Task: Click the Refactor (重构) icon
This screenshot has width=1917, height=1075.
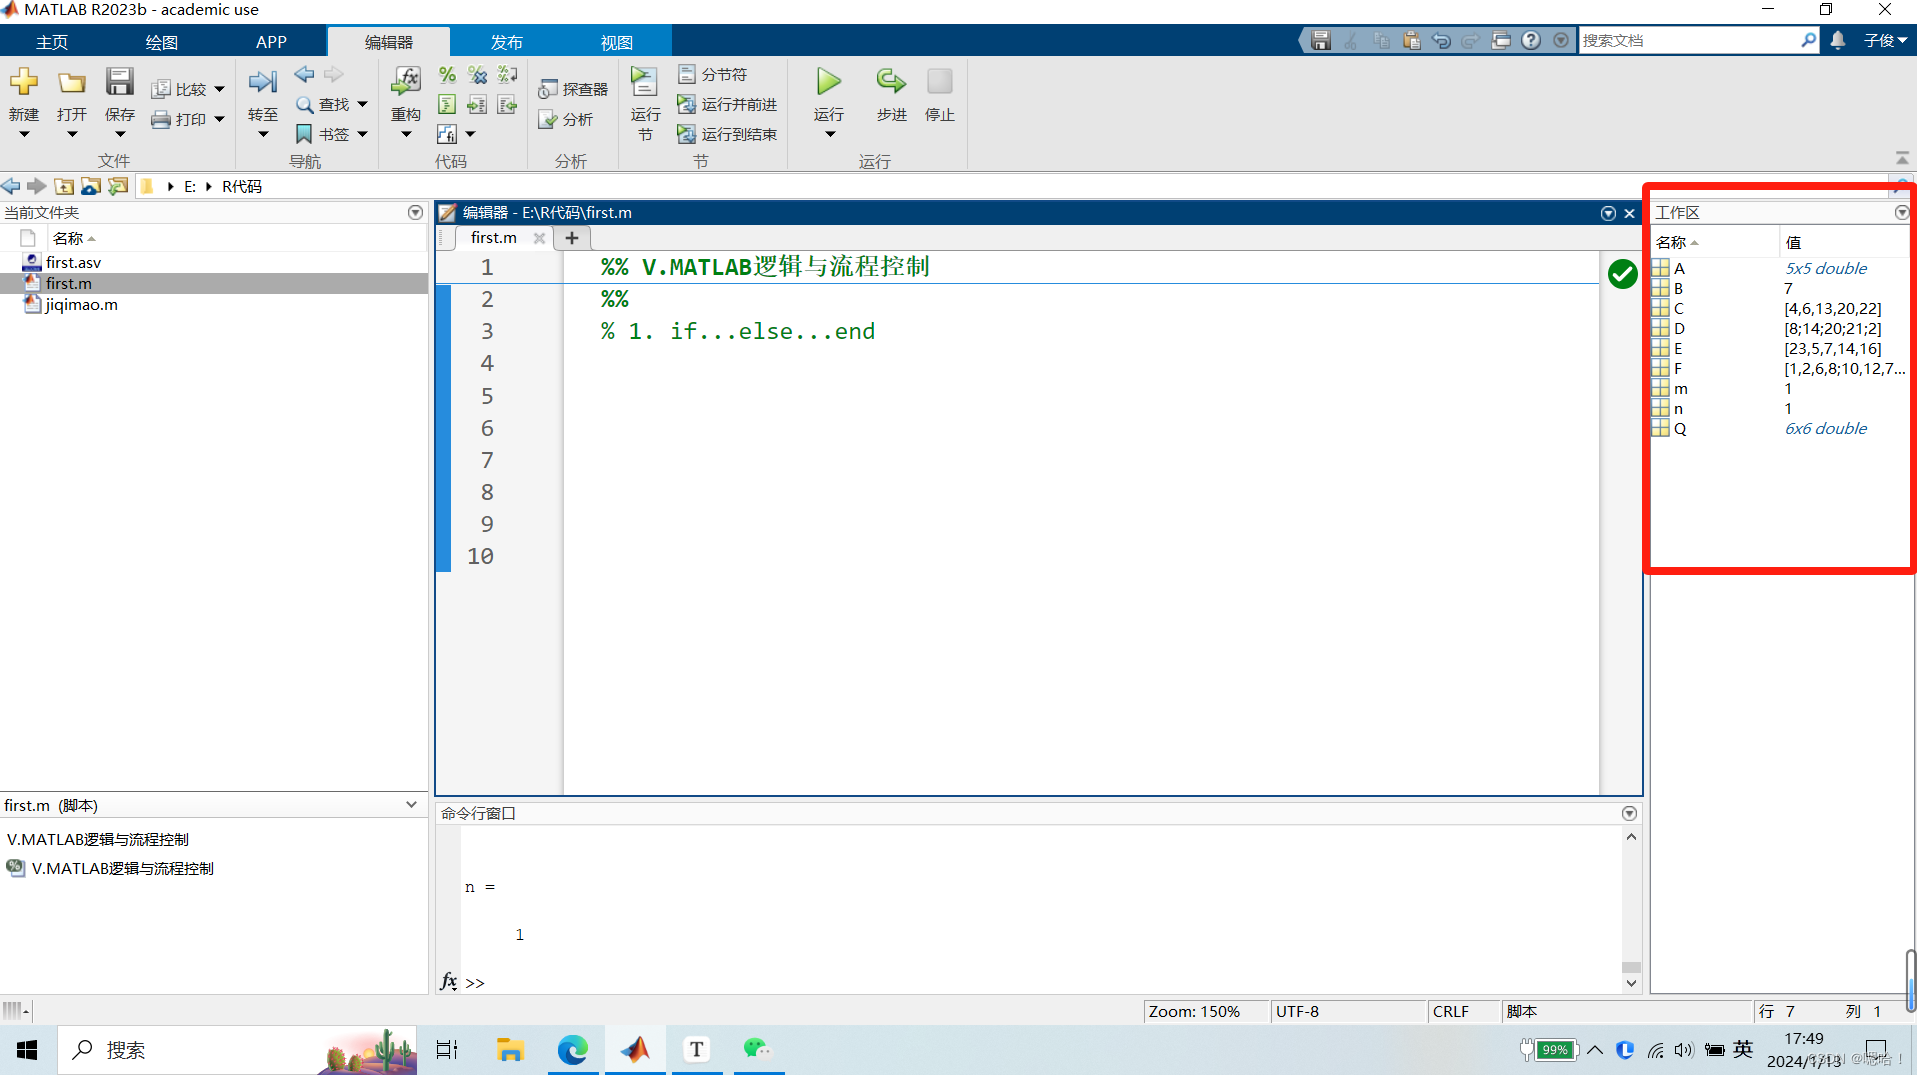Action: click(x=406, y=82)
